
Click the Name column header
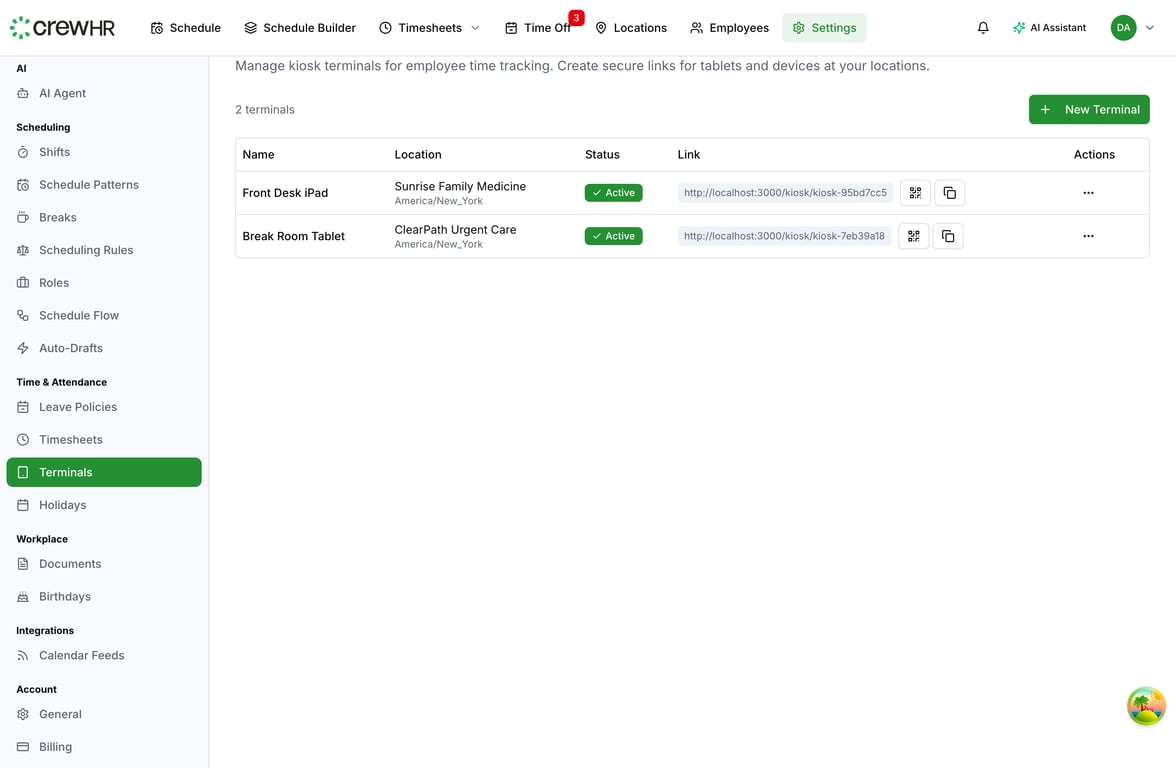(258, 154)
